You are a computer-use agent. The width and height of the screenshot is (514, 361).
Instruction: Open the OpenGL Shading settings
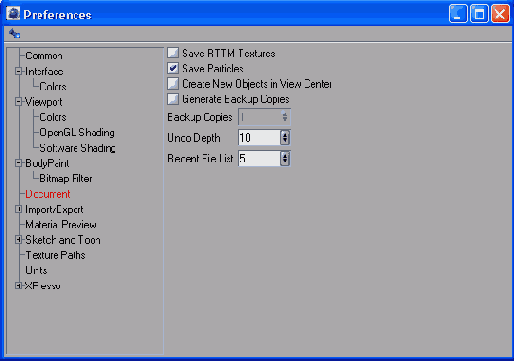[x=77, y=132]
